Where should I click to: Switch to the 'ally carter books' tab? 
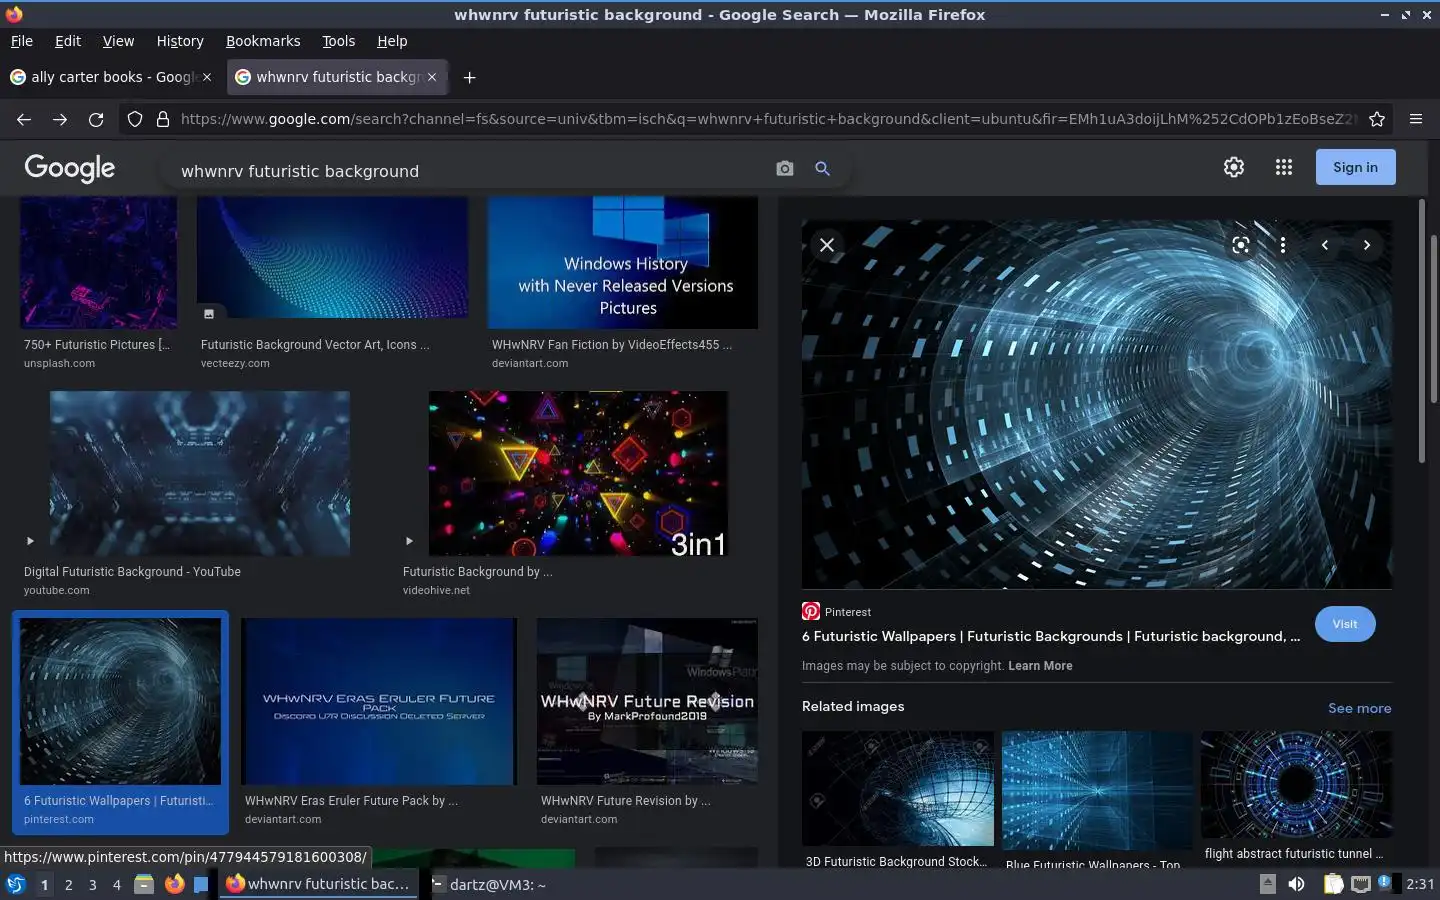click(111, 77)
